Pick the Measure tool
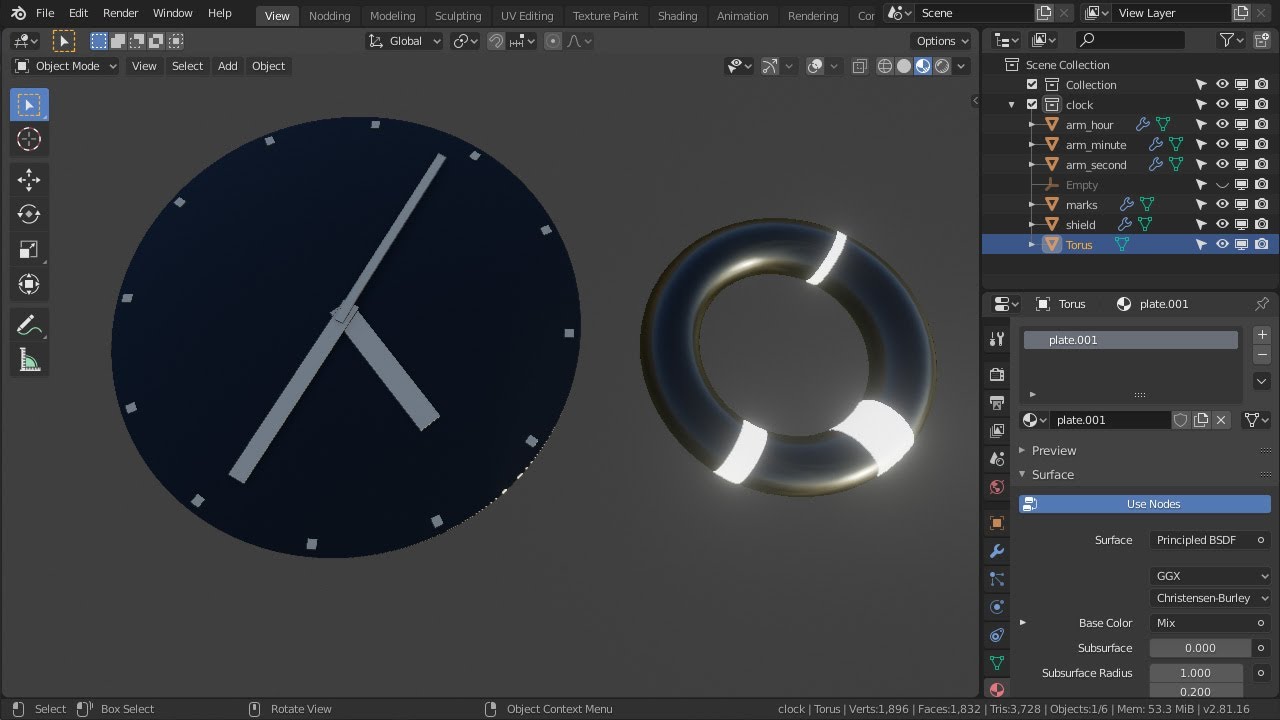Viewport: 1280px width, 720px height. click(x=29, y=360)
